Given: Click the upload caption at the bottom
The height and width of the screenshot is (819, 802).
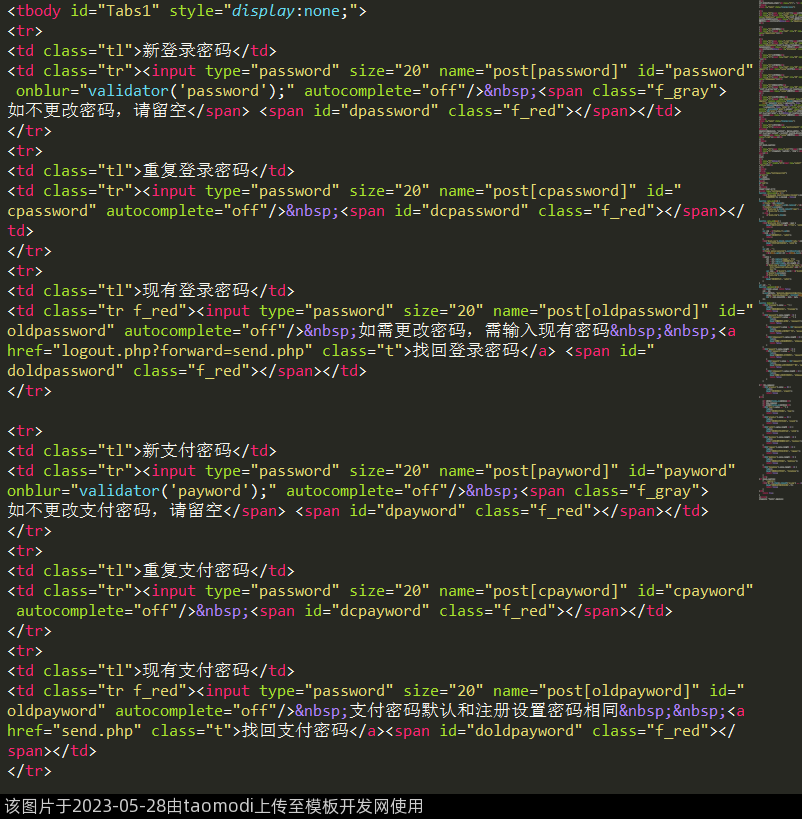Looking at the screenshot, I should (x=214, y=806).
